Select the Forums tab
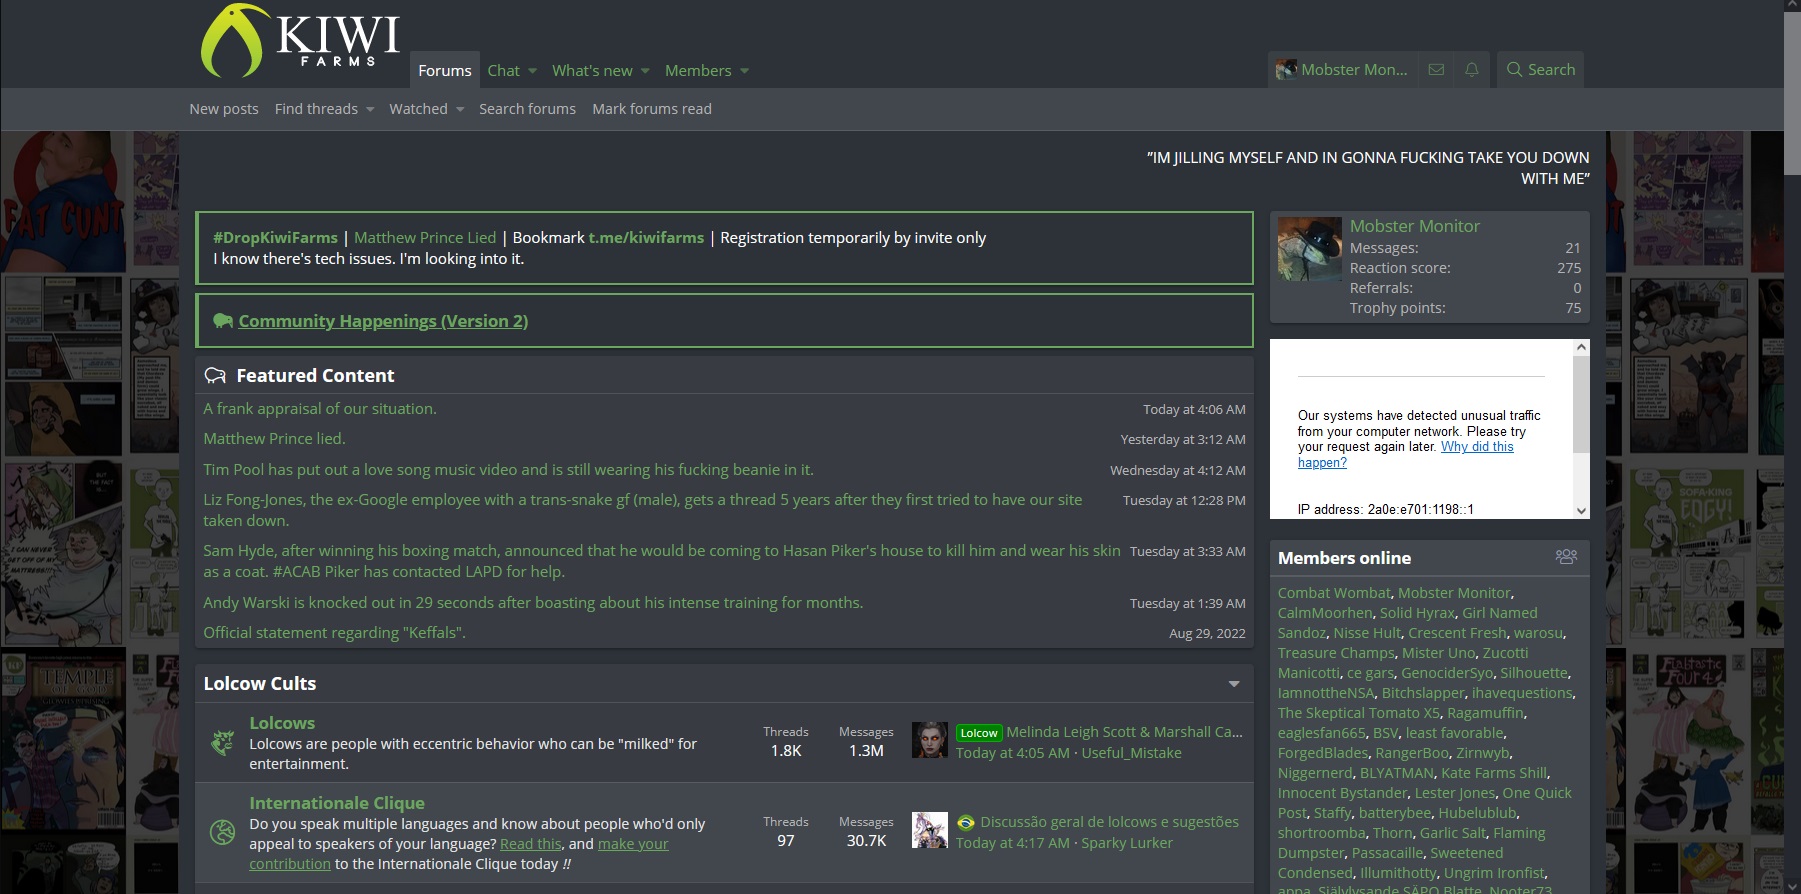Image resolution: width=1801 pixels, height=894 pixels. (445, 70)
